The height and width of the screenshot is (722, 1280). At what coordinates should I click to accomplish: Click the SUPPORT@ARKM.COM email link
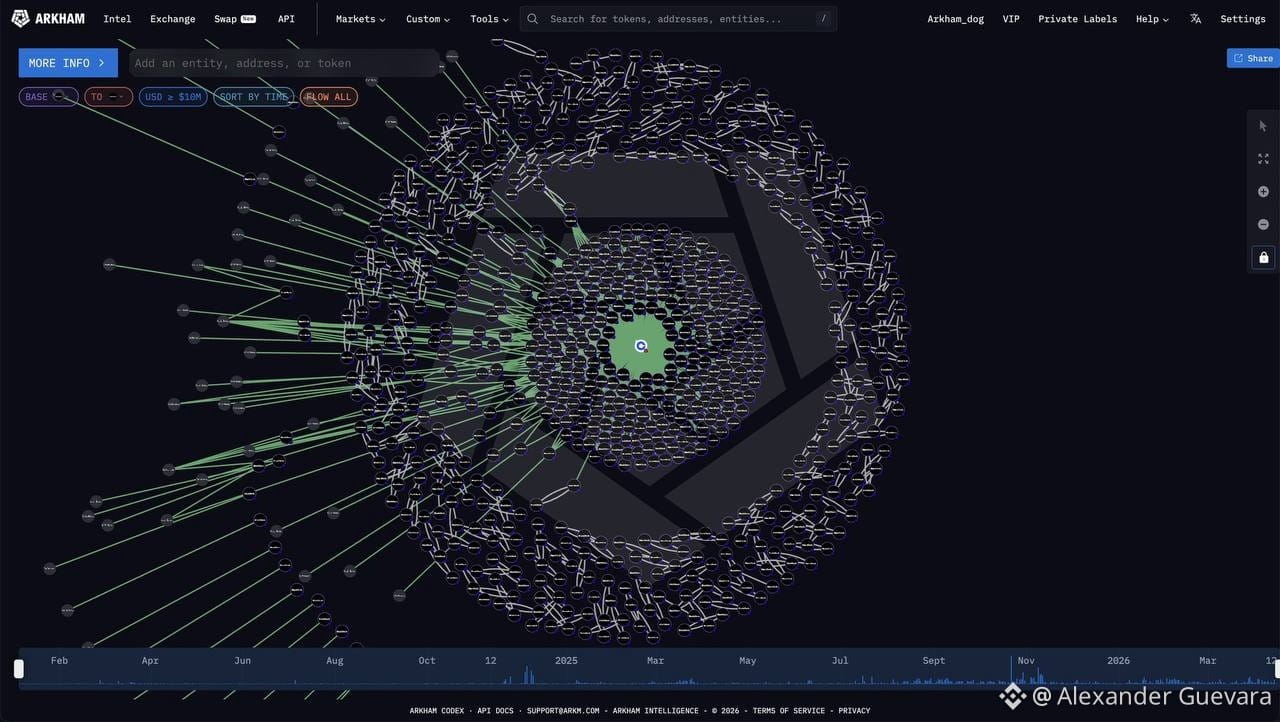point(563,711)
